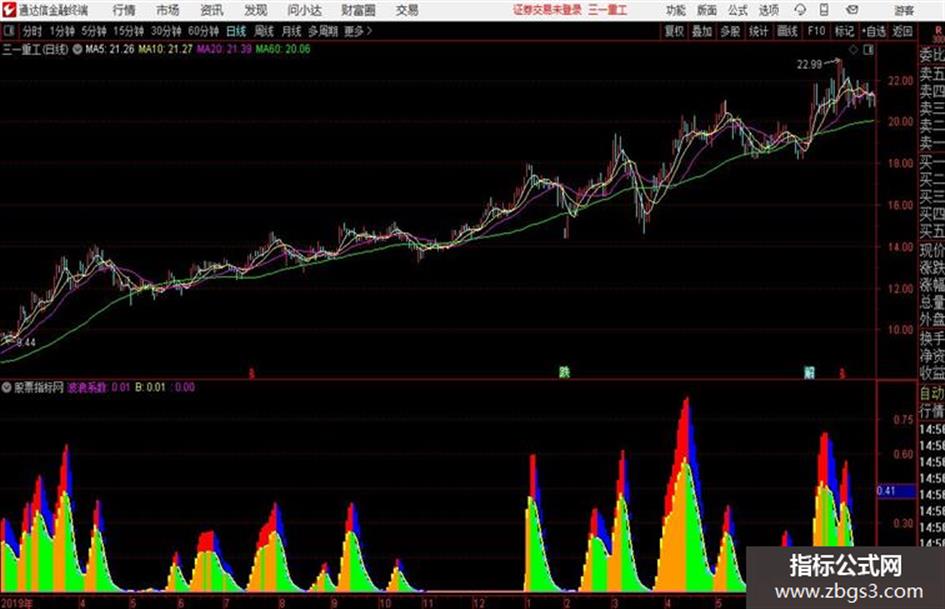
Task: Click the 跌 marker on chart
Action: [564, 373]
